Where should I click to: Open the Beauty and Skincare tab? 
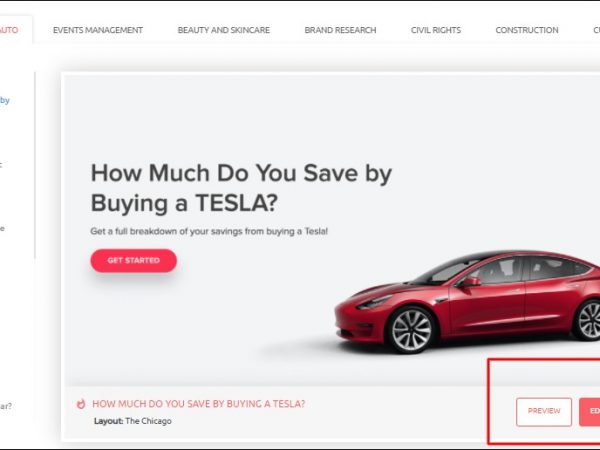224,30
